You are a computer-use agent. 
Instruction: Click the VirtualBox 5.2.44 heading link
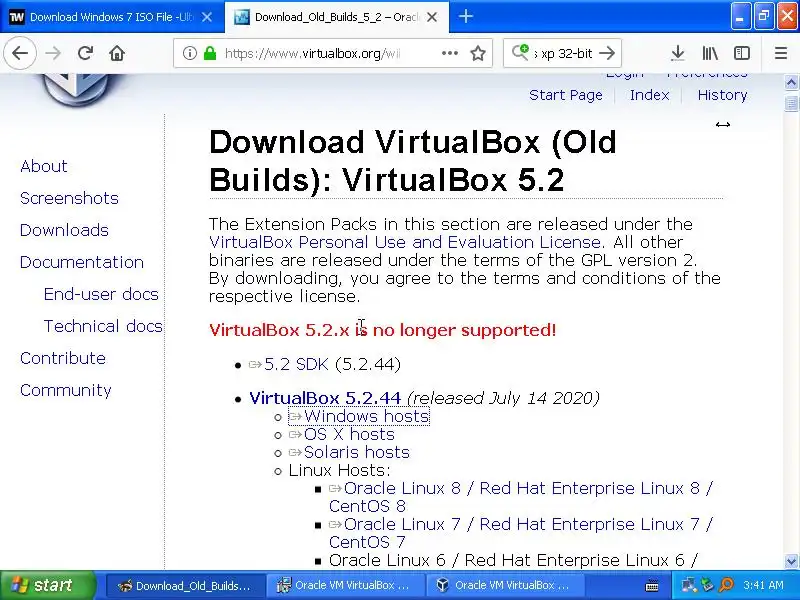pyautogui.click(x=325, y=398)
